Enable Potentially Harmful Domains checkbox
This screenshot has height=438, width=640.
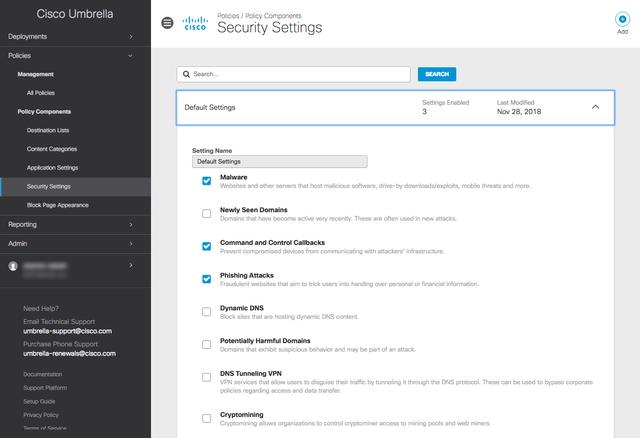point(207,344)
